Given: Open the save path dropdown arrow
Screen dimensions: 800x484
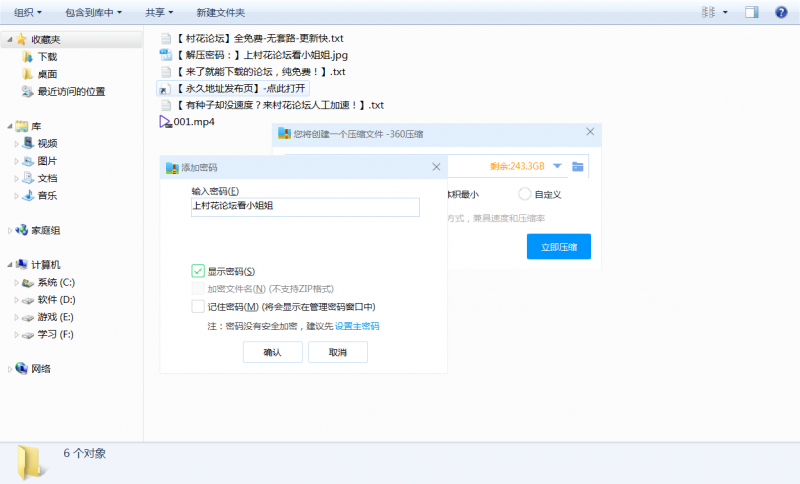Looking at the screenshot, I should point(557,166).
